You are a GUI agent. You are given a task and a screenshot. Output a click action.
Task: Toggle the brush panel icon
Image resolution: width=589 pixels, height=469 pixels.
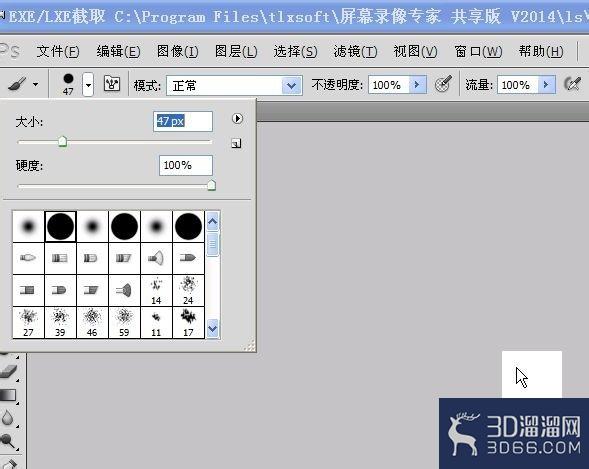pos(112,84)
